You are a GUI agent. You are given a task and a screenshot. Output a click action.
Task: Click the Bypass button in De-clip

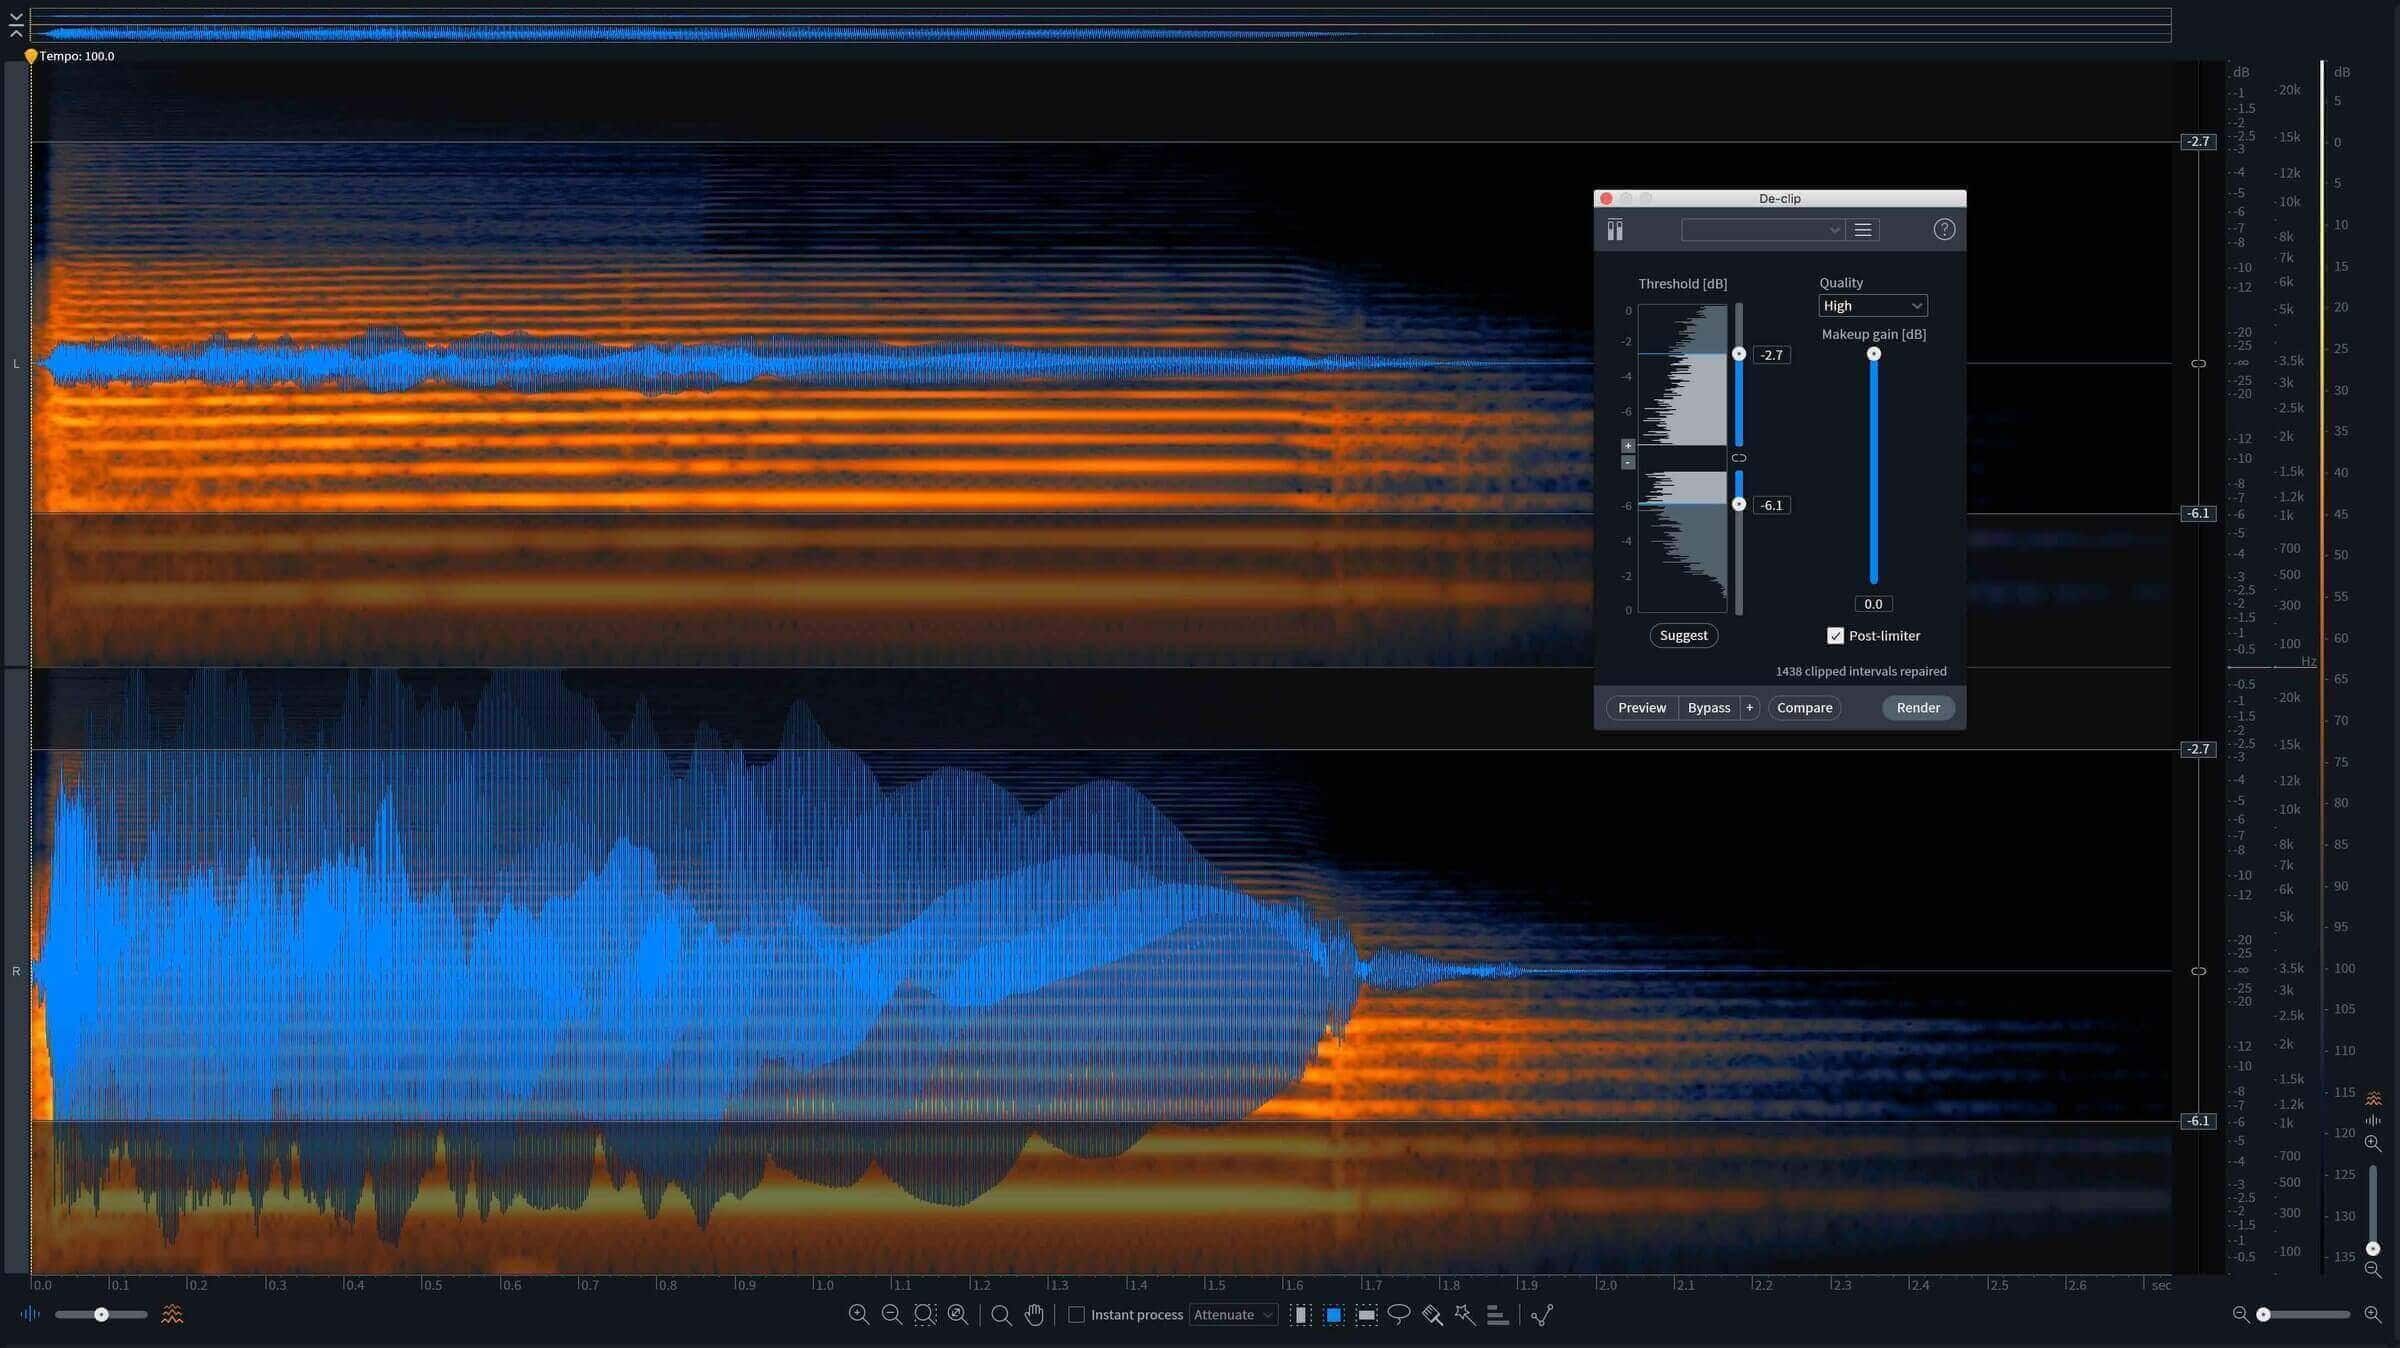[1708, 708]
